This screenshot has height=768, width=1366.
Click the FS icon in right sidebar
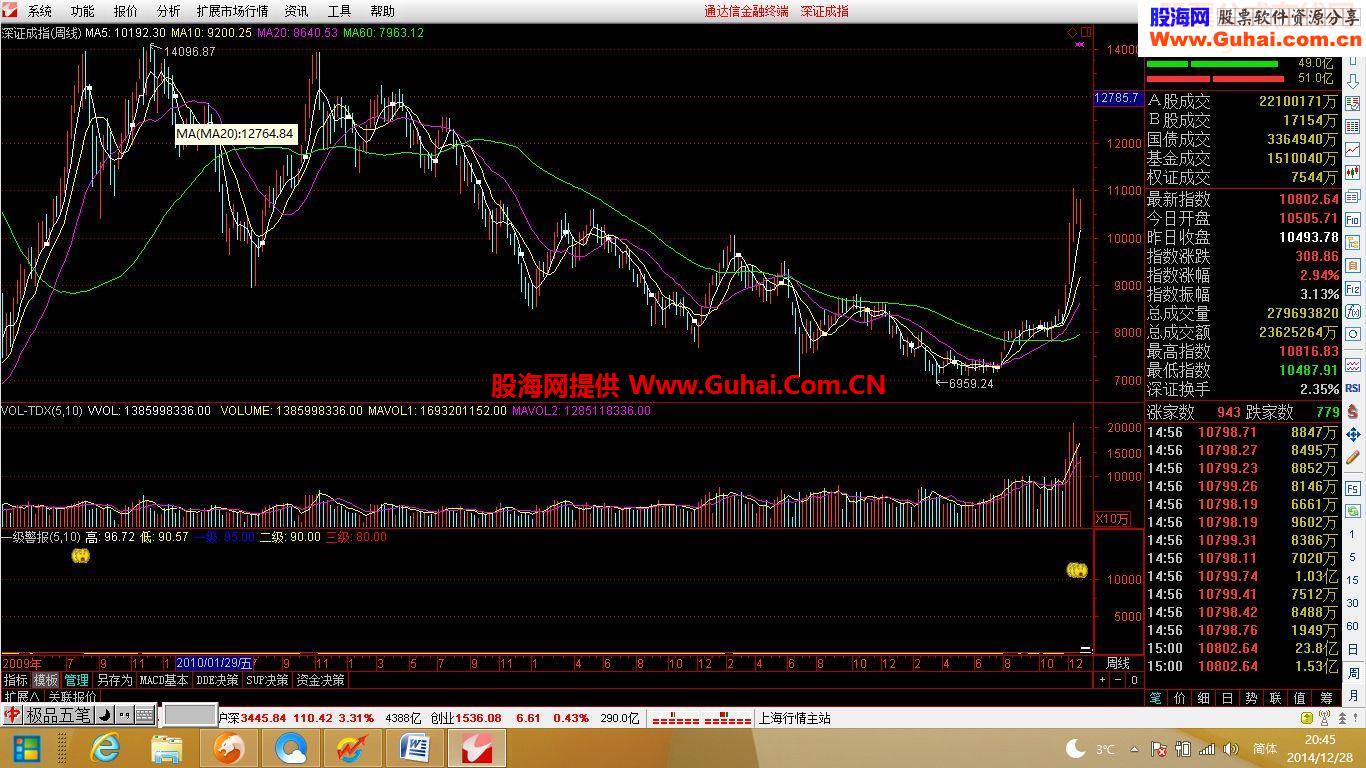(1353, 487)
